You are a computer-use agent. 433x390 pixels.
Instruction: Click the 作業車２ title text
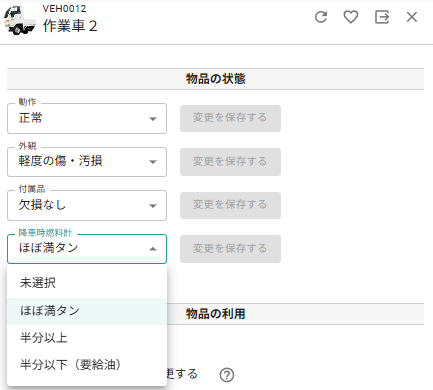pos(70,26)
